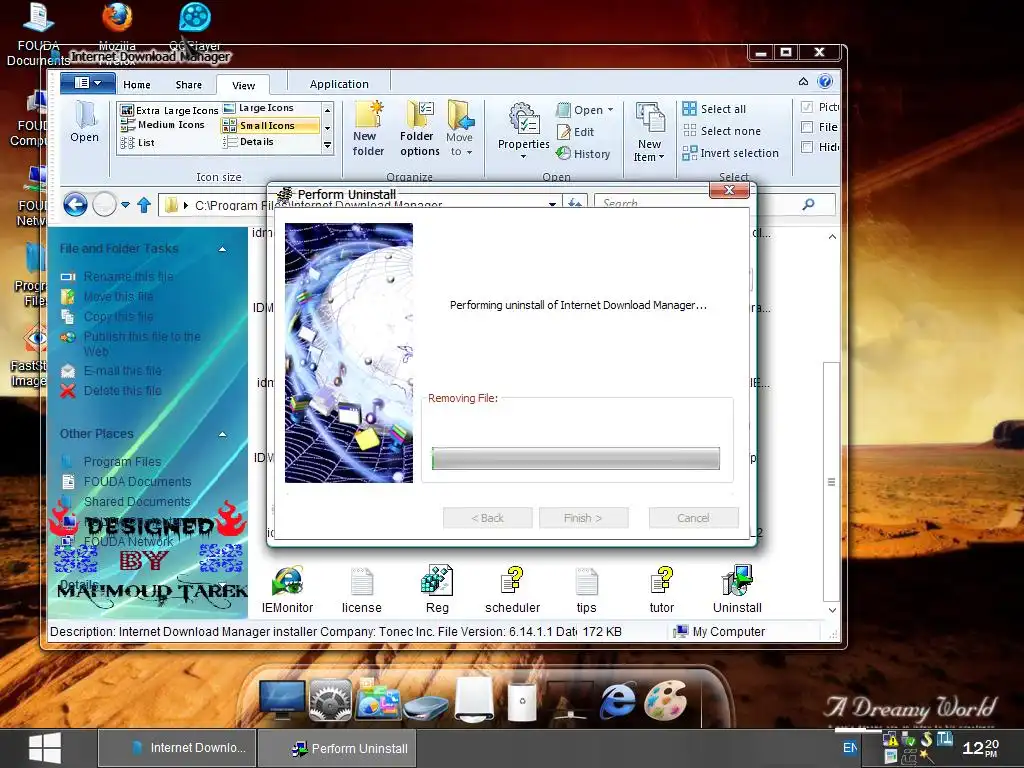This screenshot has height=768, width=1024.
Task: Choose Extra Large Icons view
Action: [x=169, y=110]
